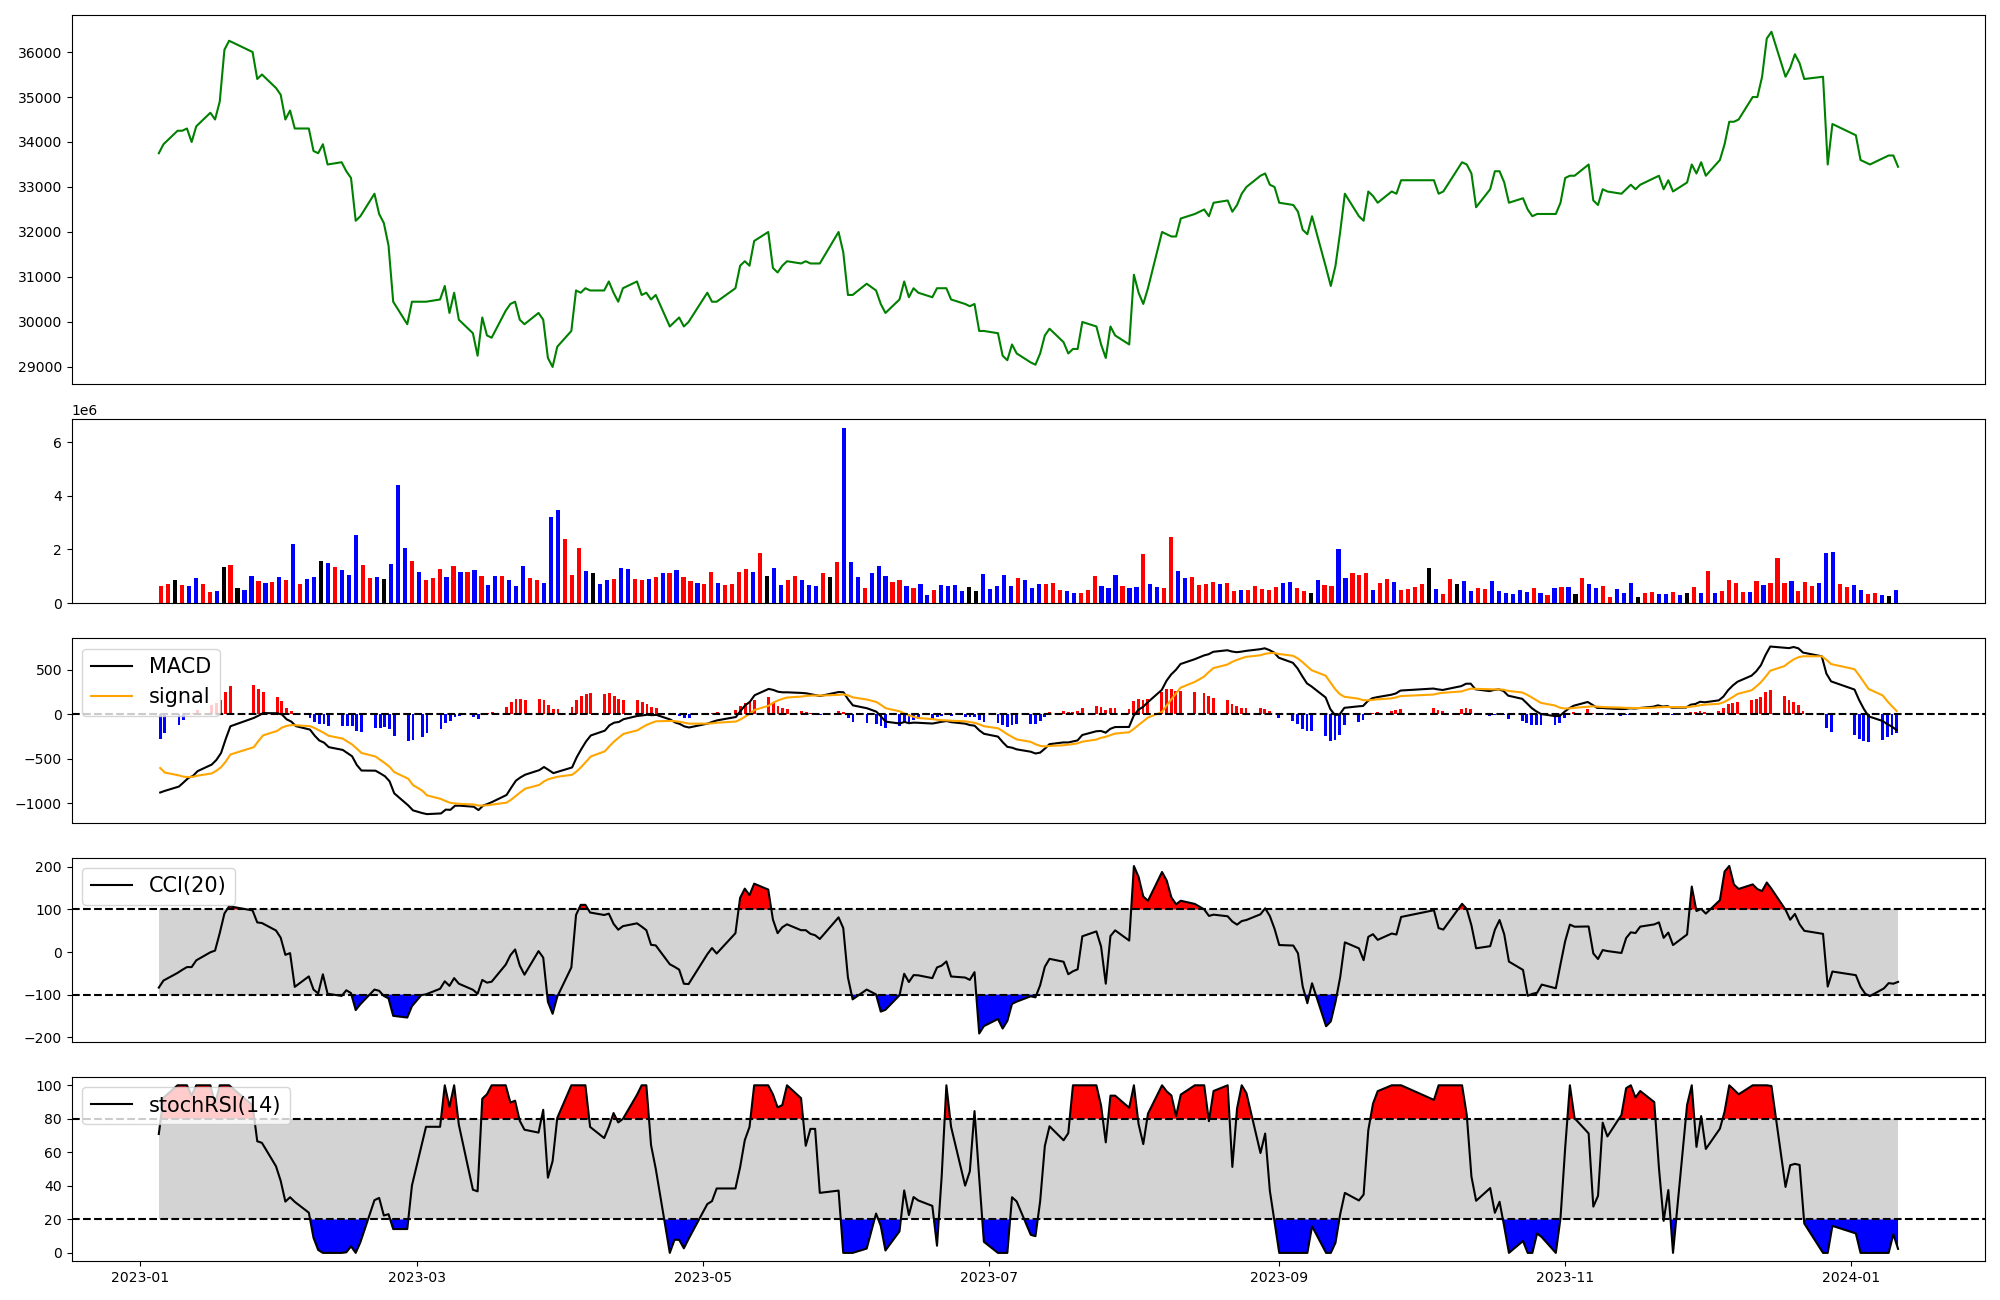
Task: Click the 2023-07 date axis label
Action: click(x=989, y=1277)
